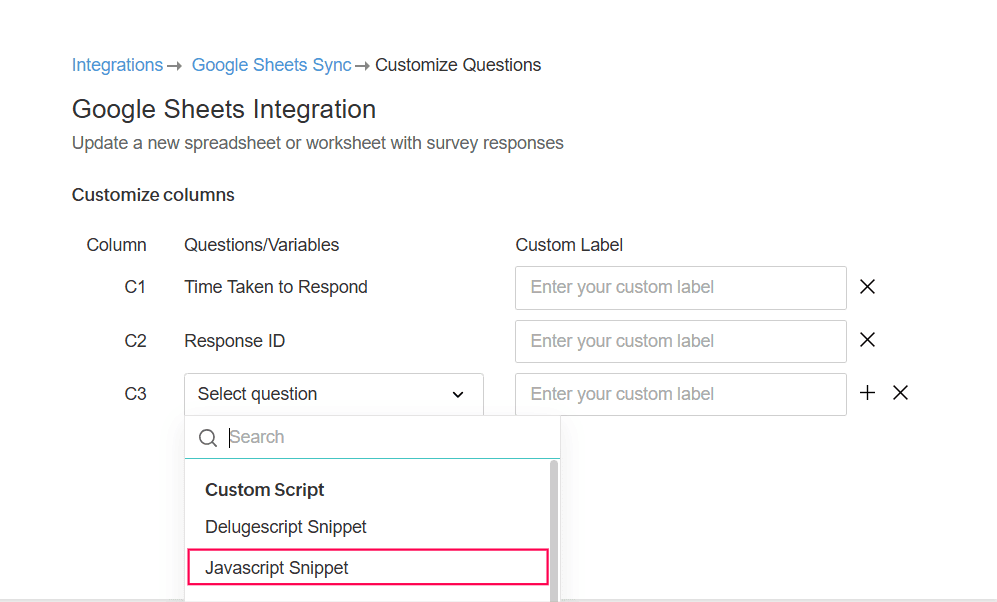
Task: Choose Delugescript Snippet from the list
Action: pyautogui.click(x=286, y=527)
